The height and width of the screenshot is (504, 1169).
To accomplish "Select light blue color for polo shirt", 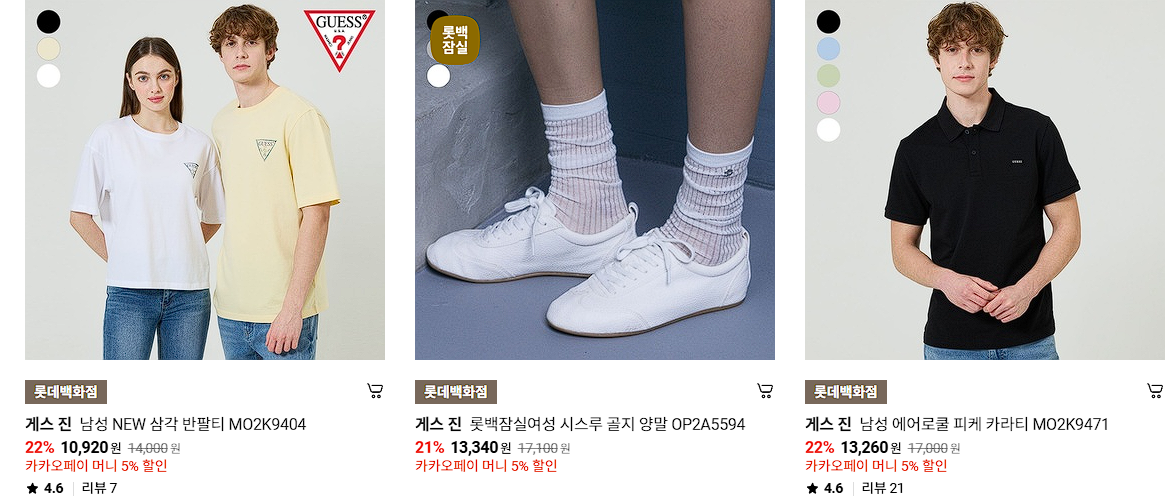I will [828, 49].
